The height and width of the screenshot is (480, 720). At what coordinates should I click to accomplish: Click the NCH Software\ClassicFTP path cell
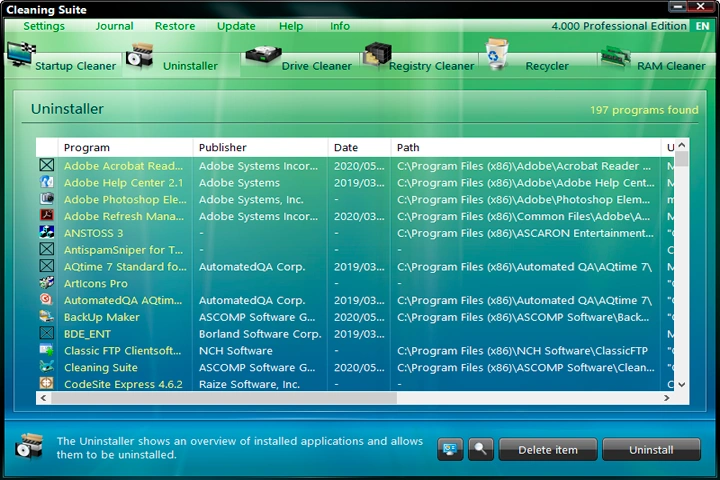[522, 350]
